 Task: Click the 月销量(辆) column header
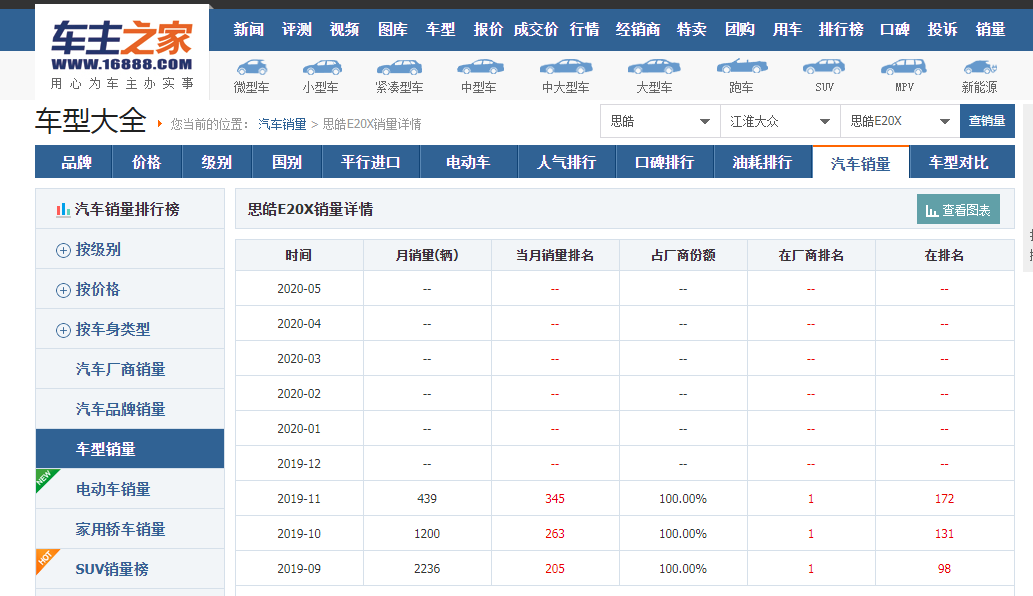(x=427, y=255)
